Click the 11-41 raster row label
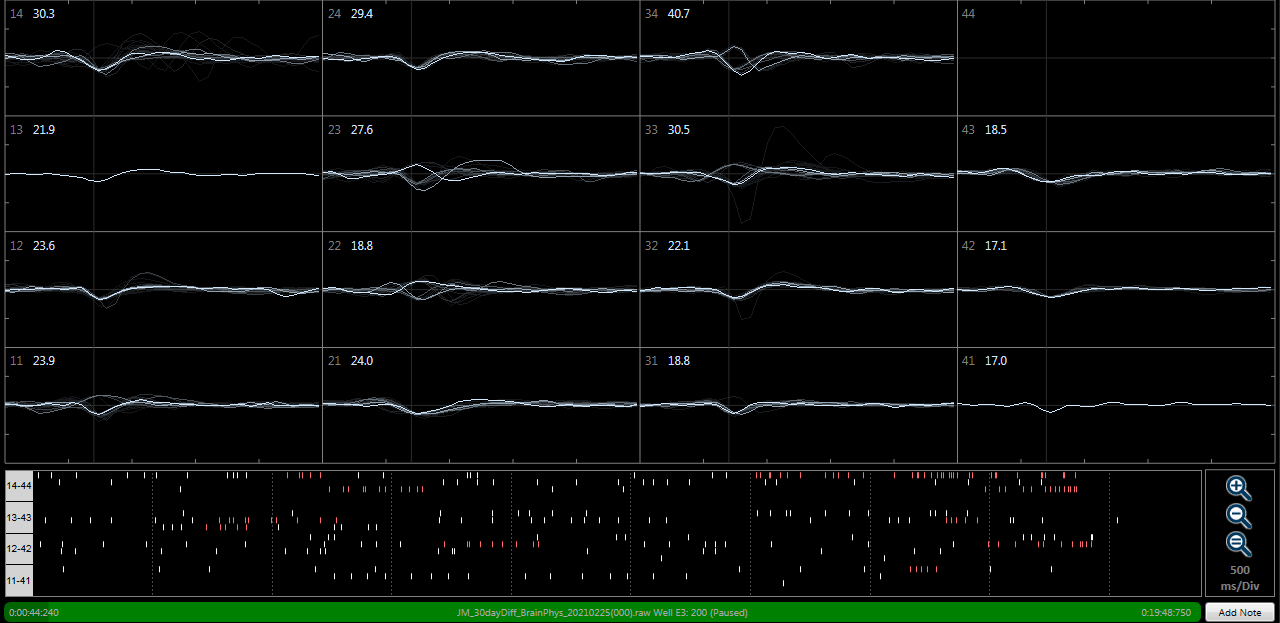This screenshot has height=623, width=1280. pos(19,580)
